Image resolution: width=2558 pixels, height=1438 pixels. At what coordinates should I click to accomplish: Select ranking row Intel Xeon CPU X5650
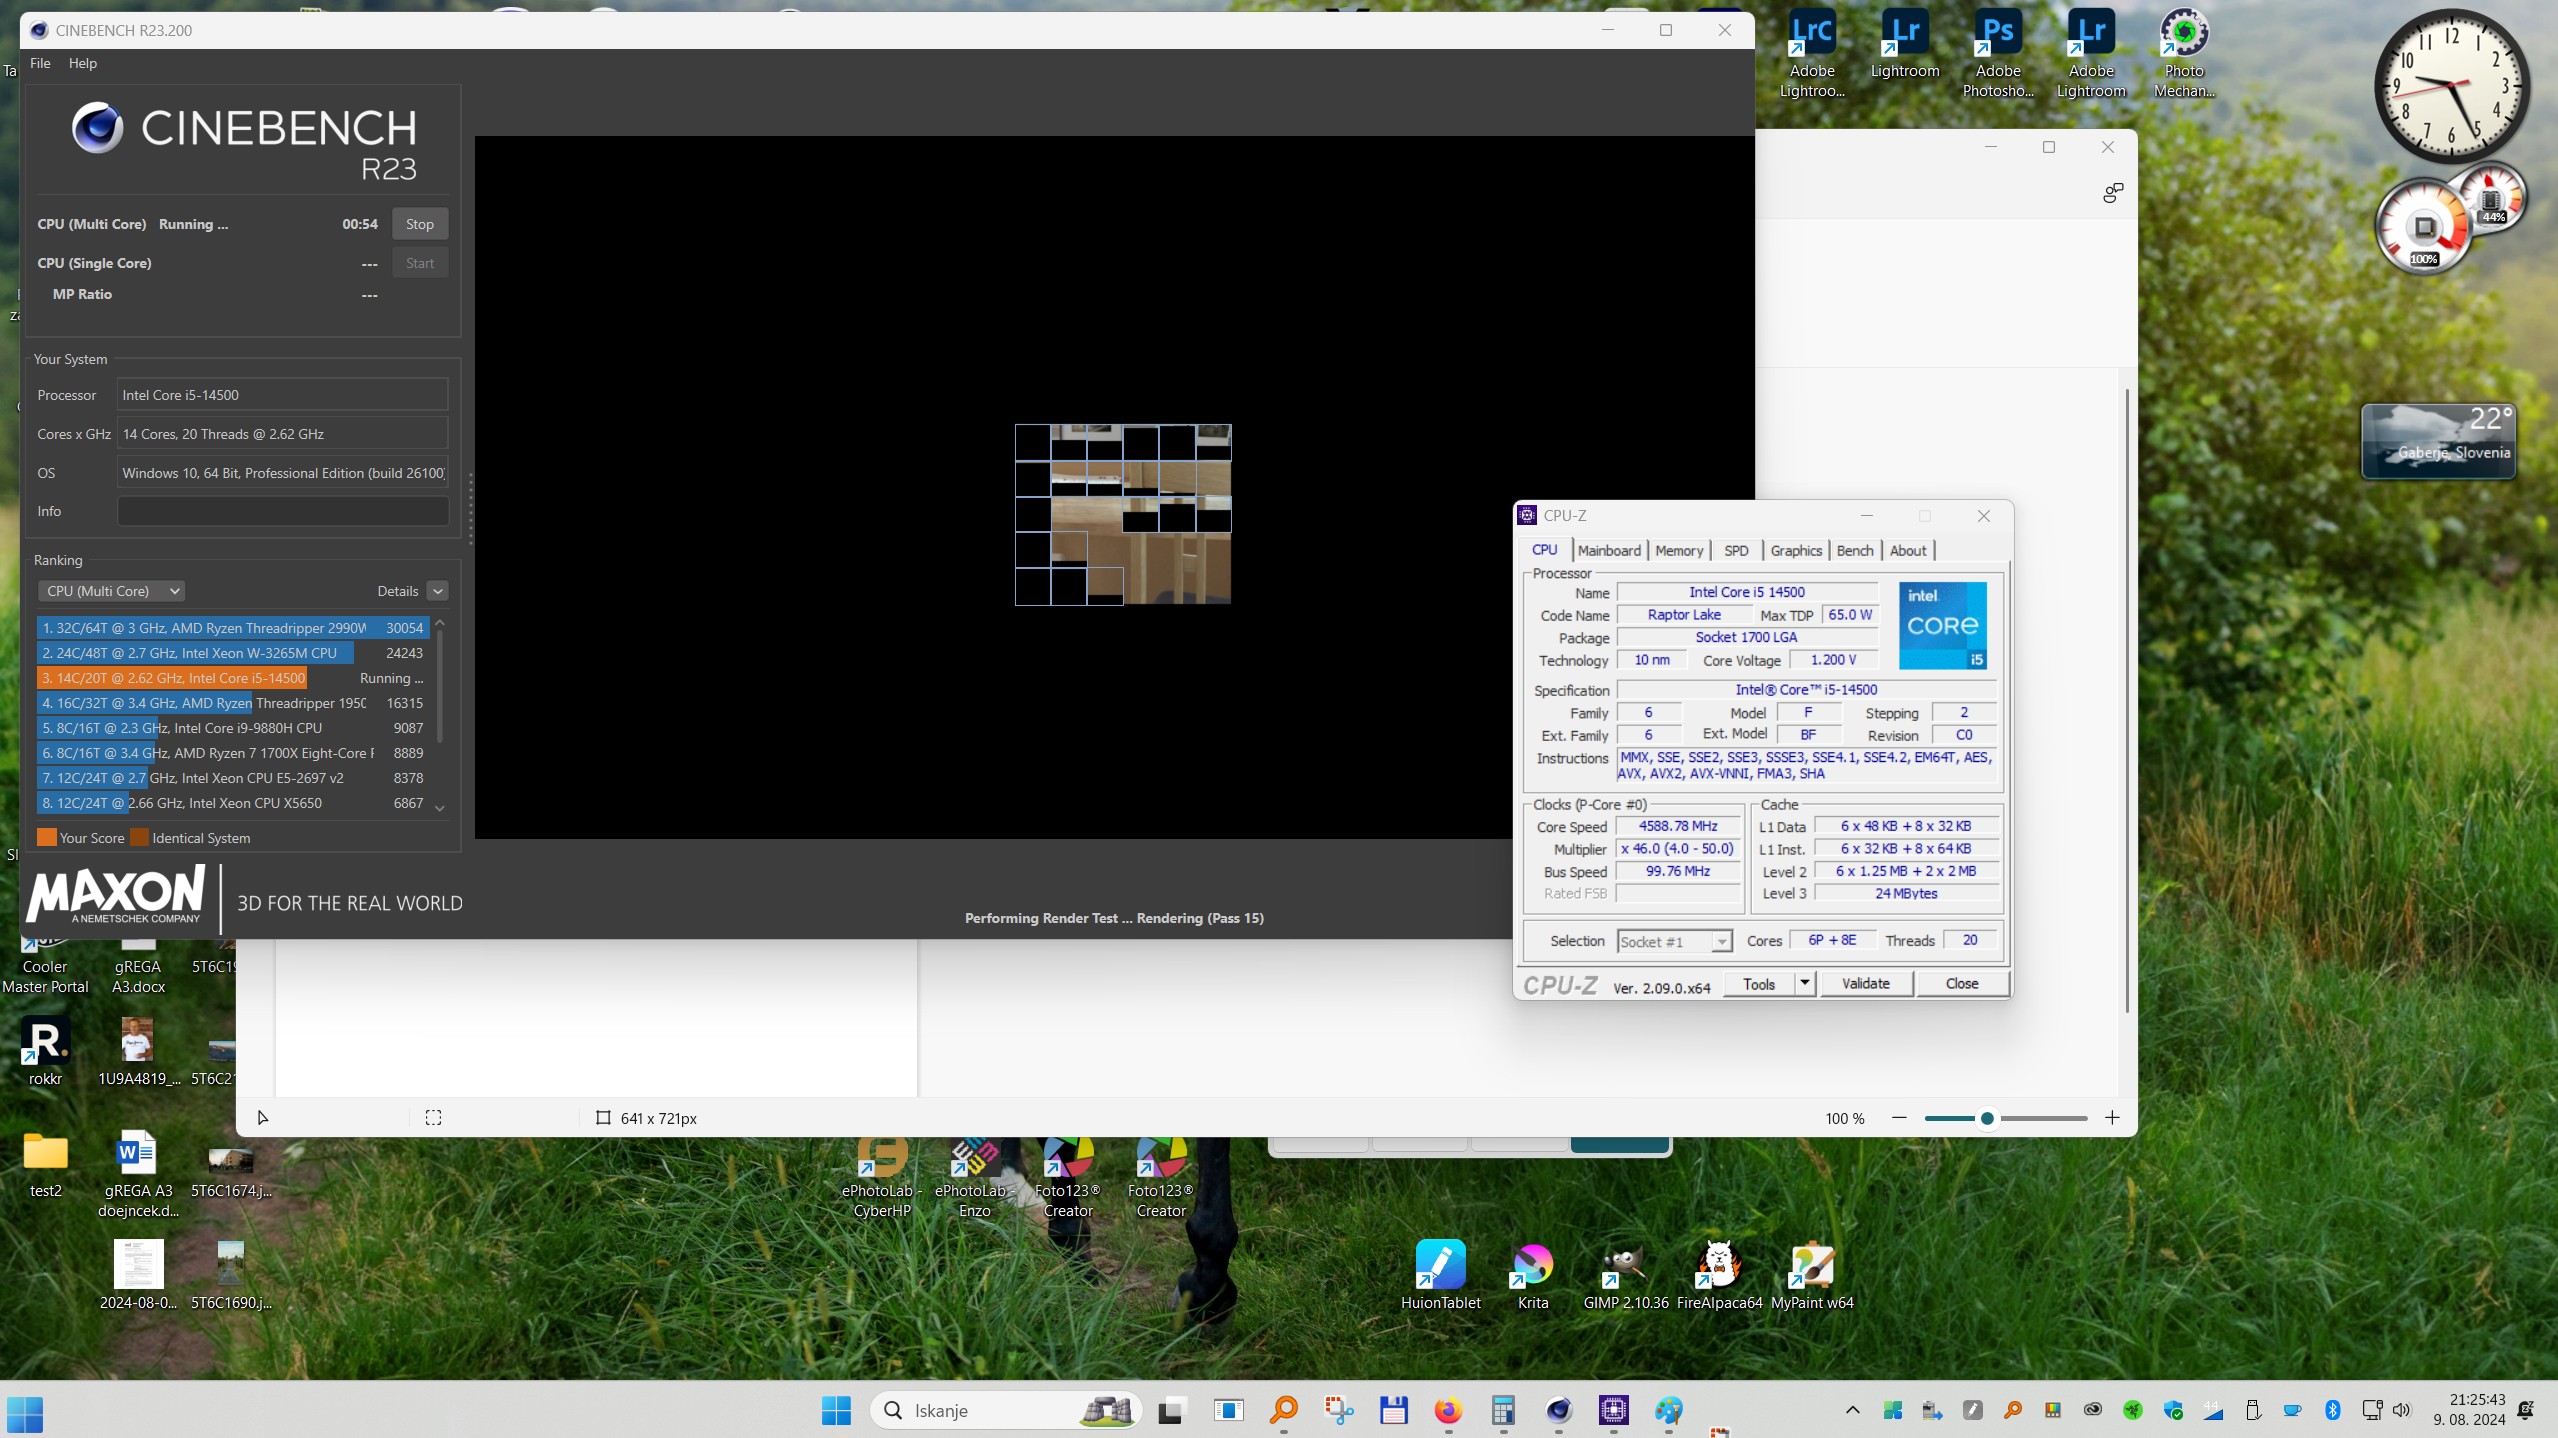(233, 803)
